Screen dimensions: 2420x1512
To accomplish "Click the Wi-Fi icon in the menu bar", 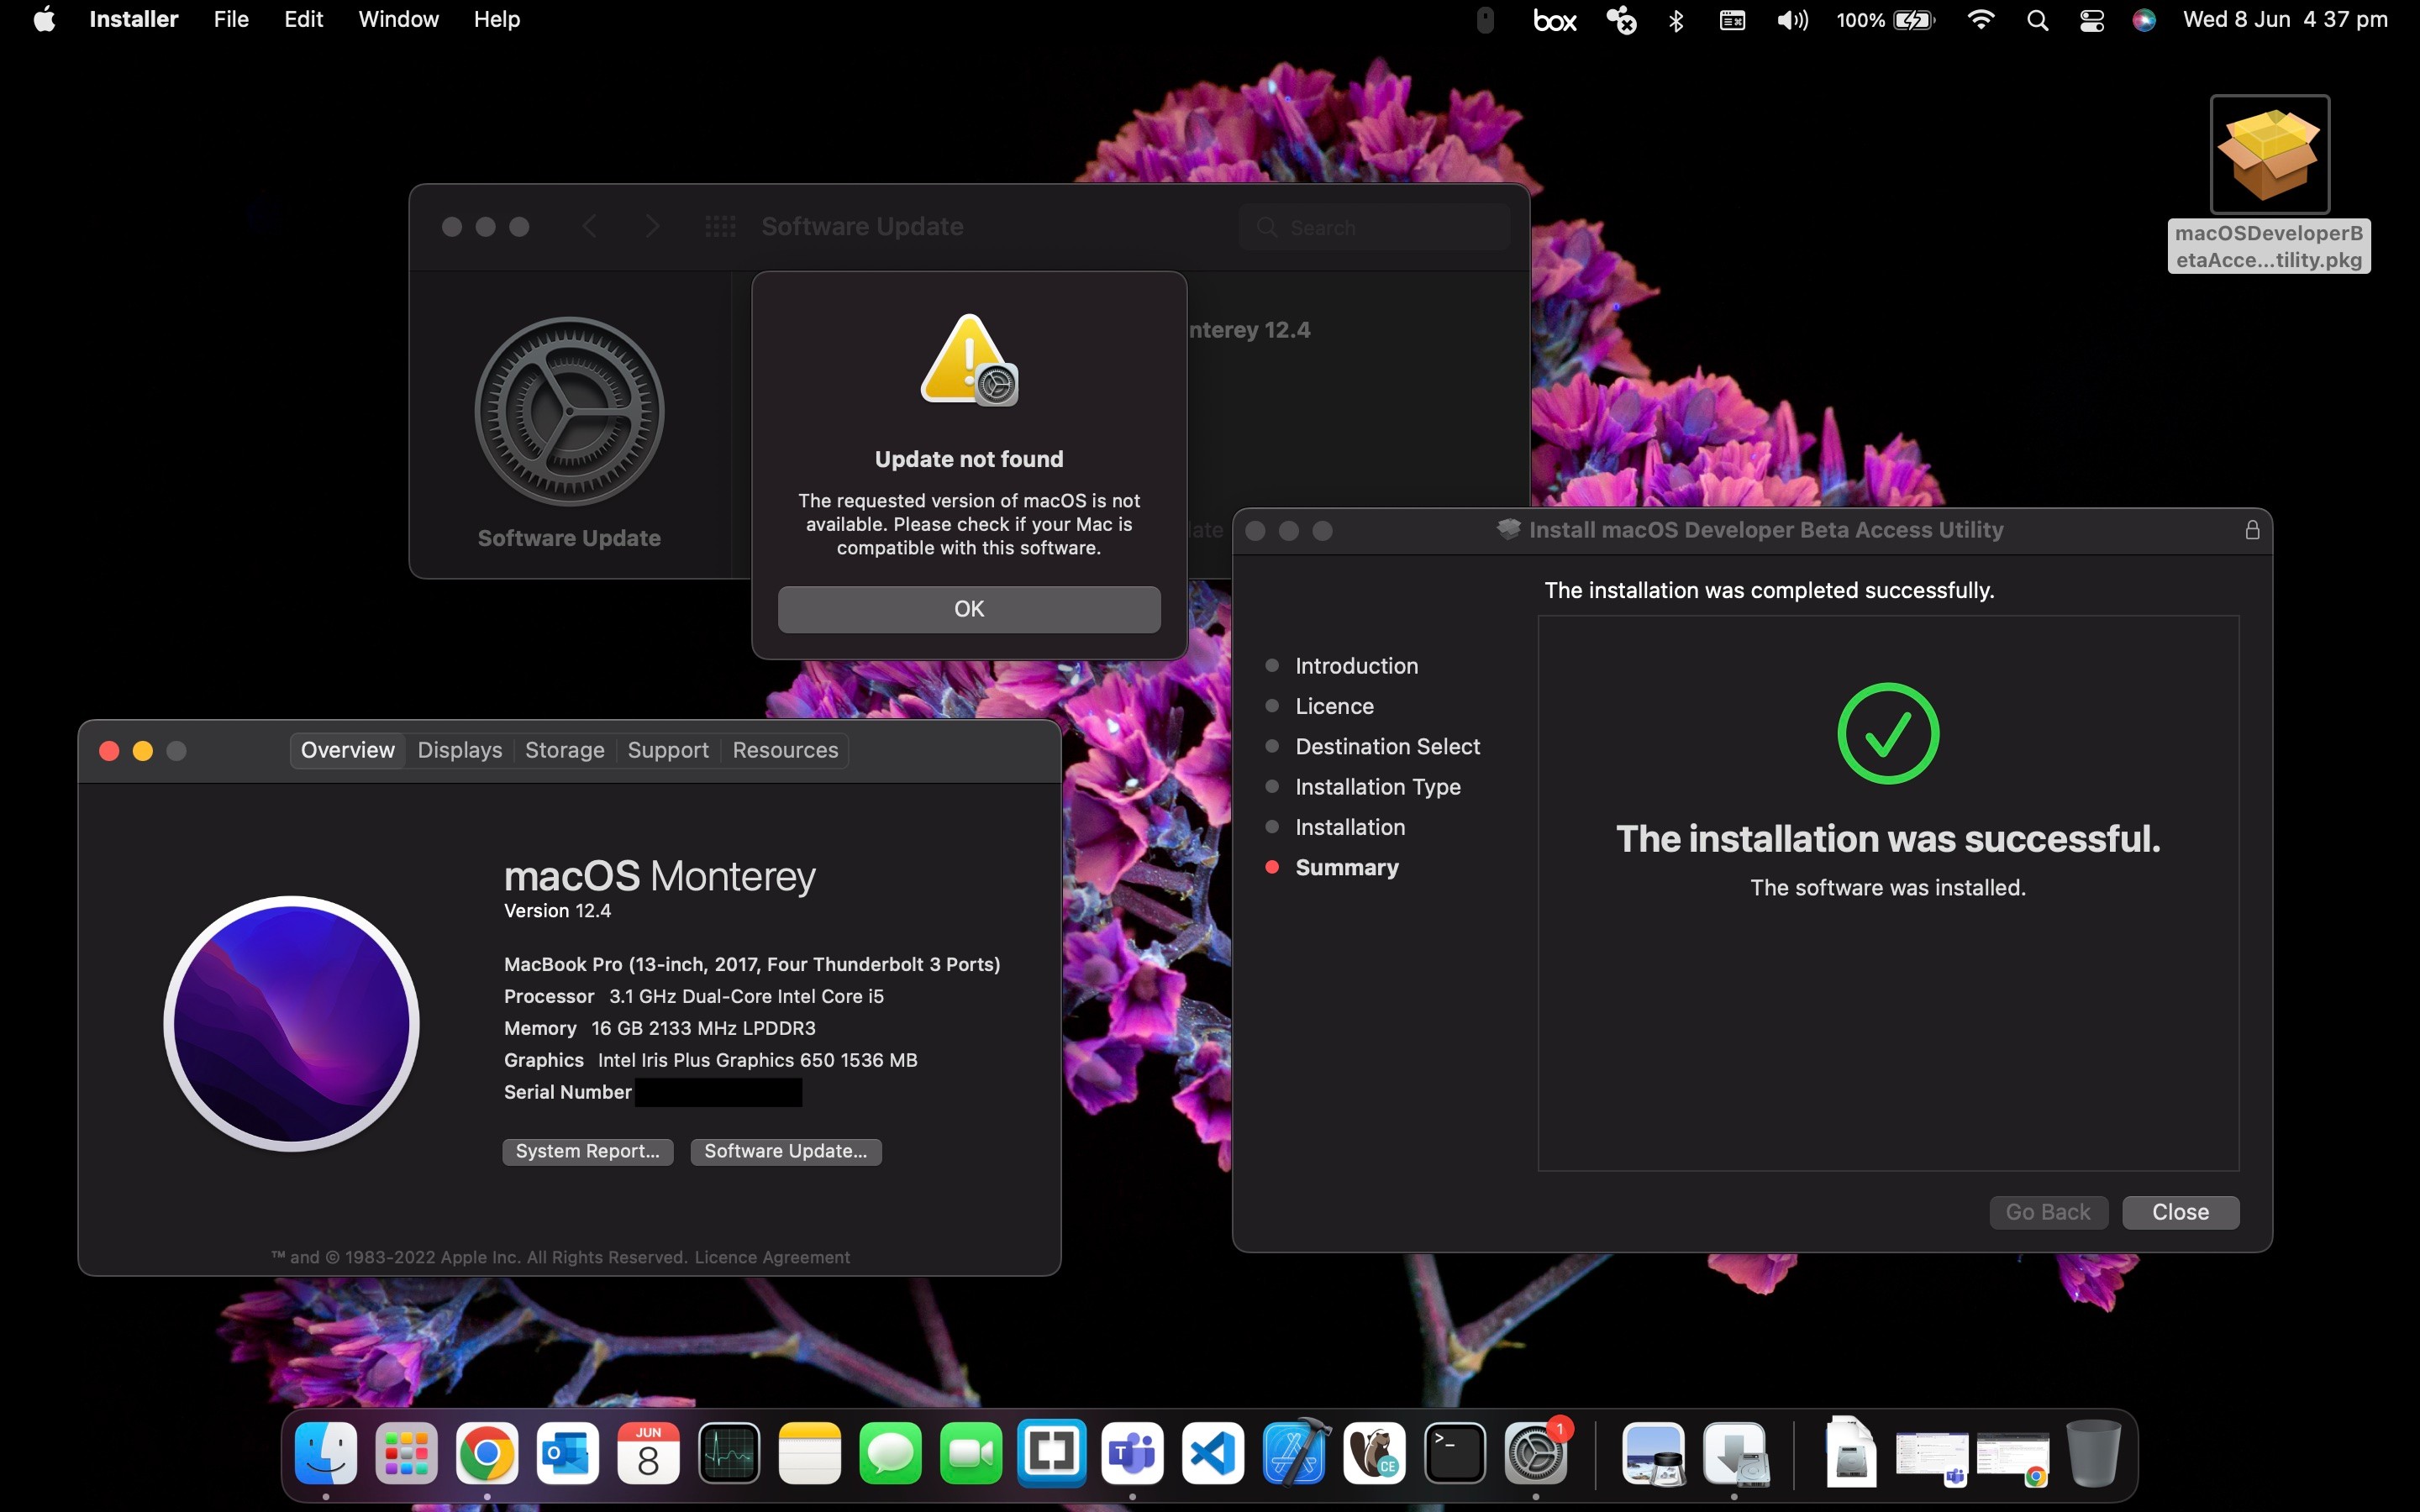I will (1981, 20).
